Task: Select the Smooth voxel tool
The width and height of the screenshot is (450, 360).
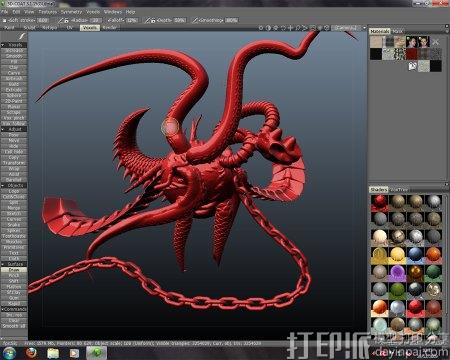Action: (x=14, y=56)
